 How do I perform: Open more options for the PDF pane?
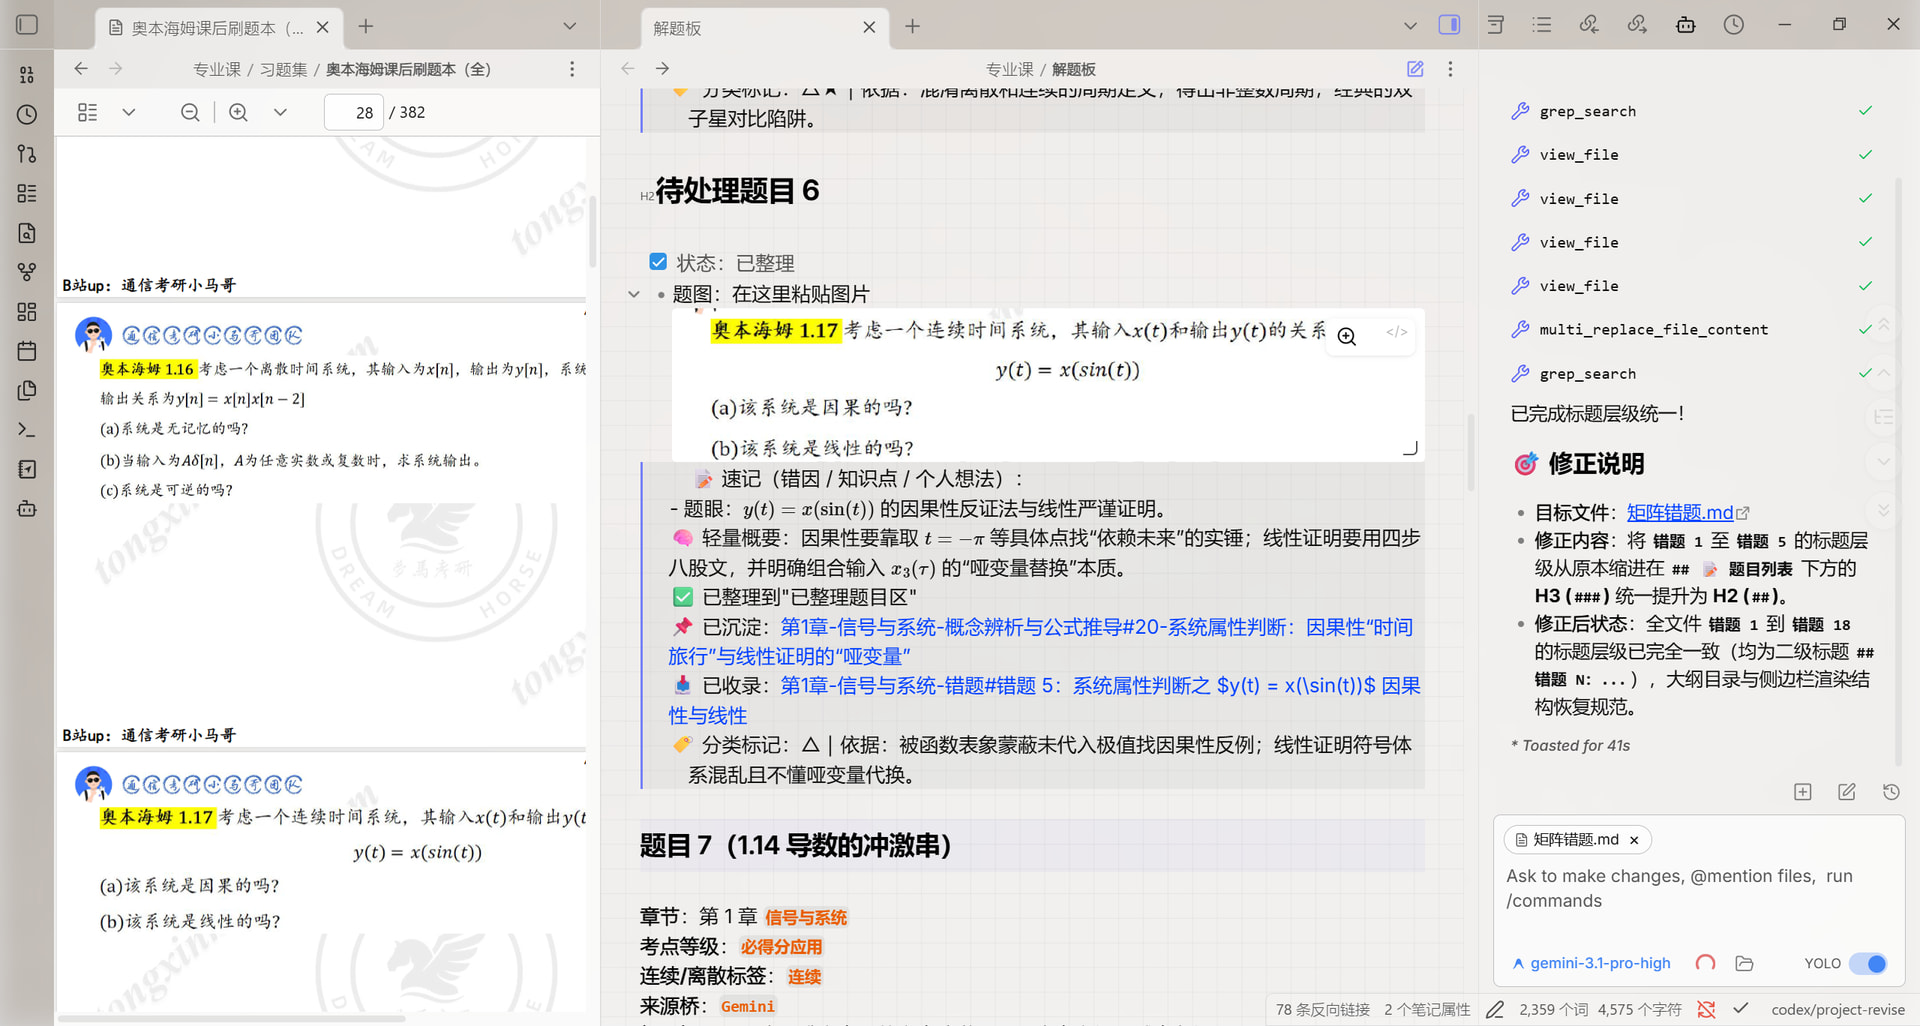pos(572,69)
